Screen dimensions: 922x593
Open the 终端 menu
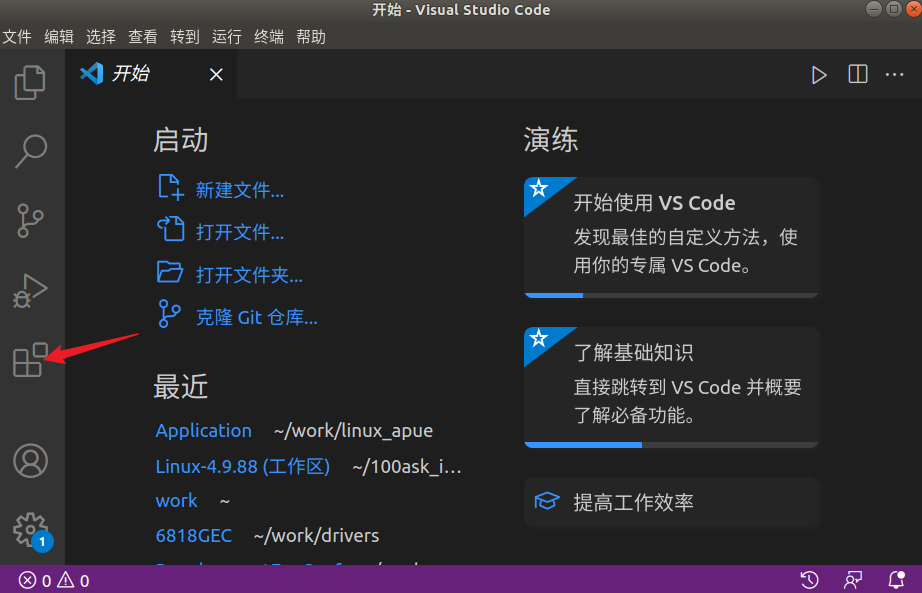pyautogui.click(x=269, y=37)
